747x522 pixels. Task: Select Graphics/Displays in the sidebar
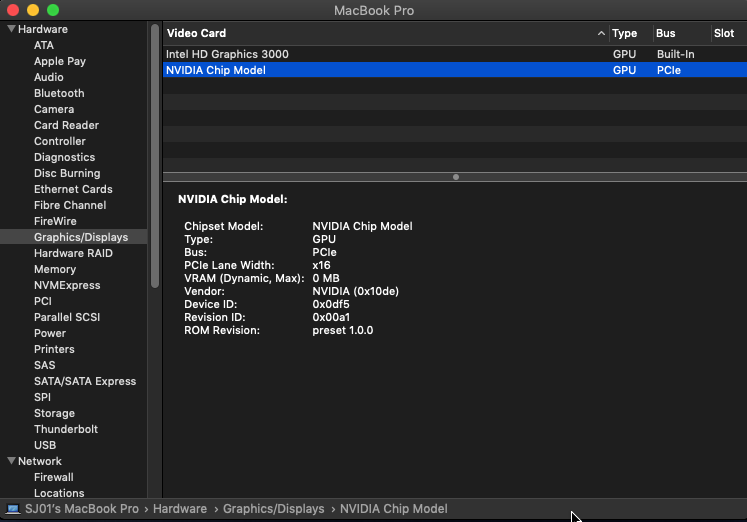81,237
